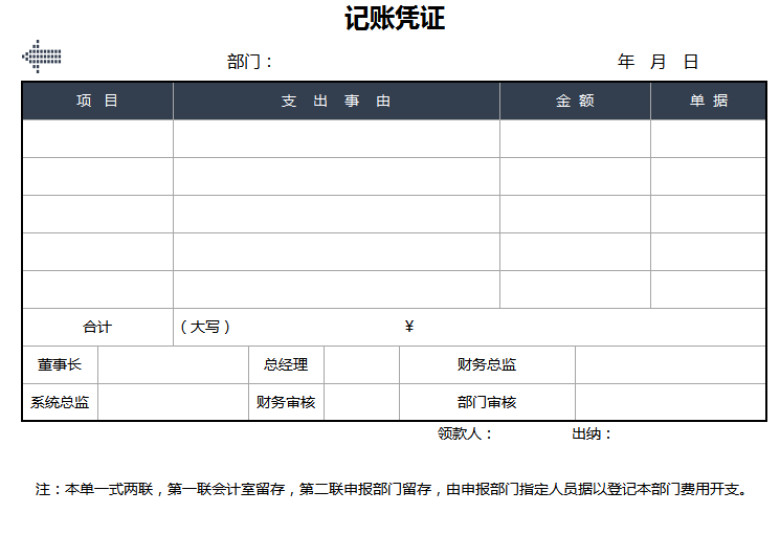Click the 月 date label
The height and width of the screenshot is (535, 780).
[658, 62]
